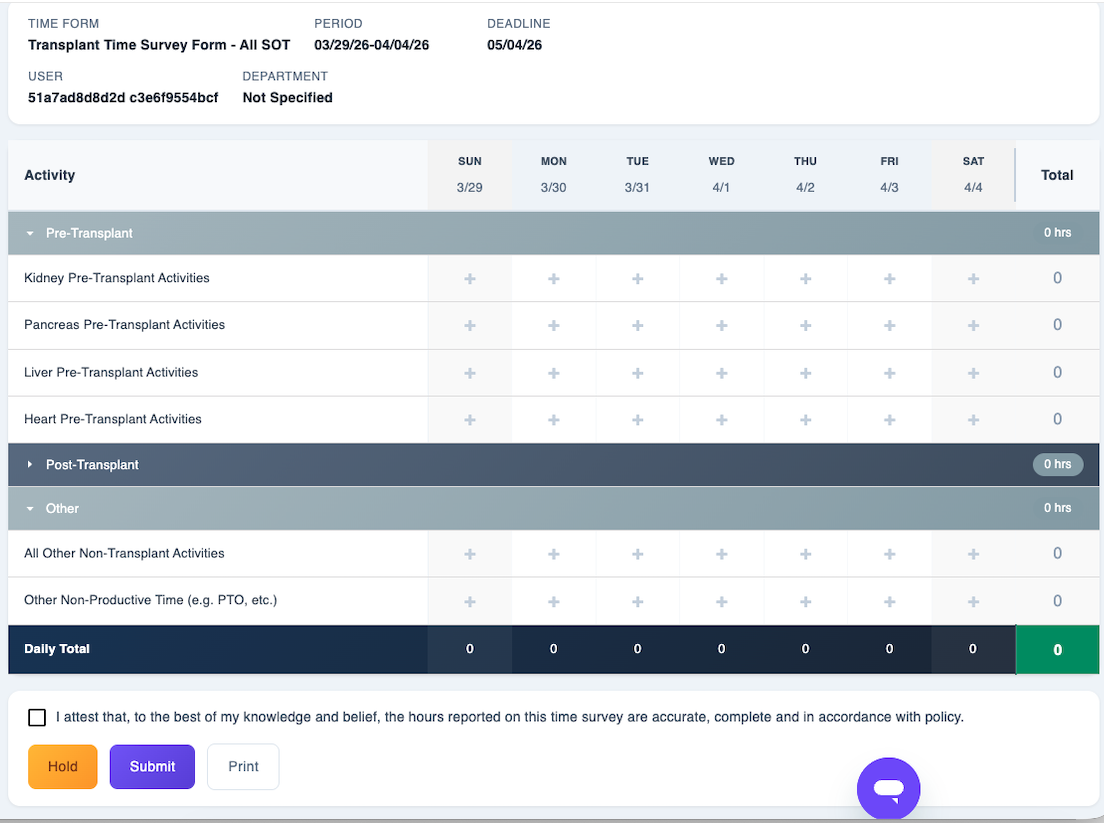The image size is (1104, 823).
Task: Click the Not Specified department value
Action: pos(287,98)
